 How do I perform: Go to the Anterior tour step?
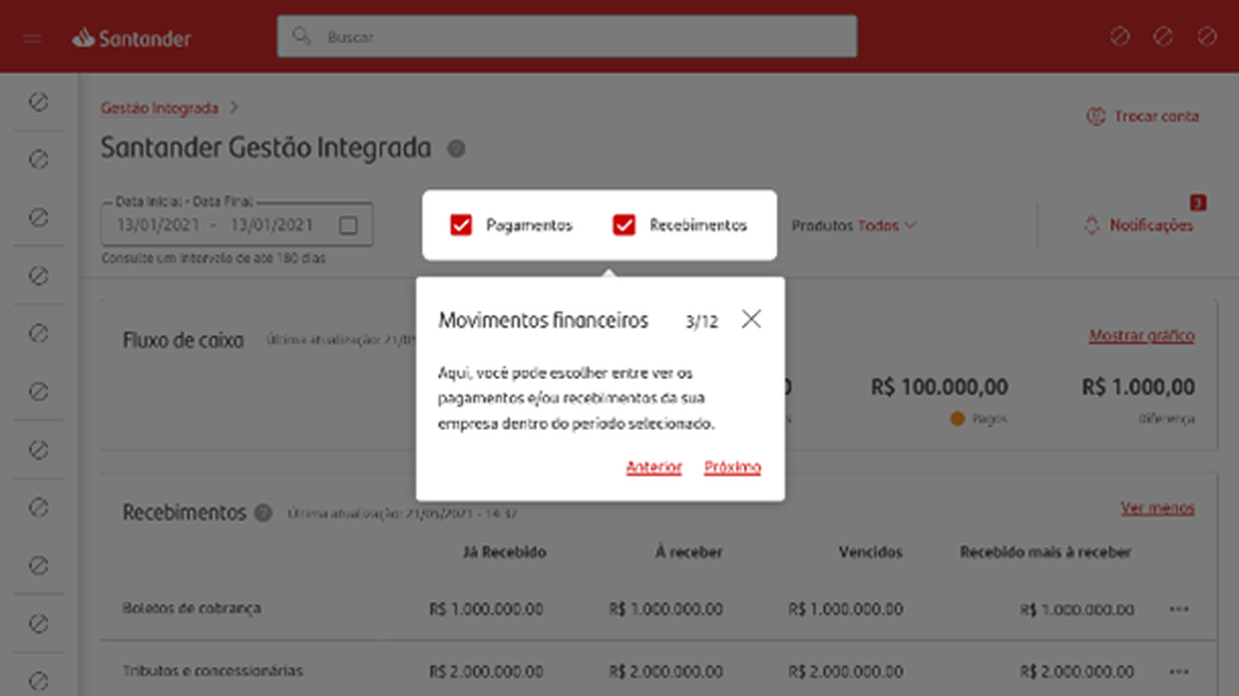coord(654,467)
